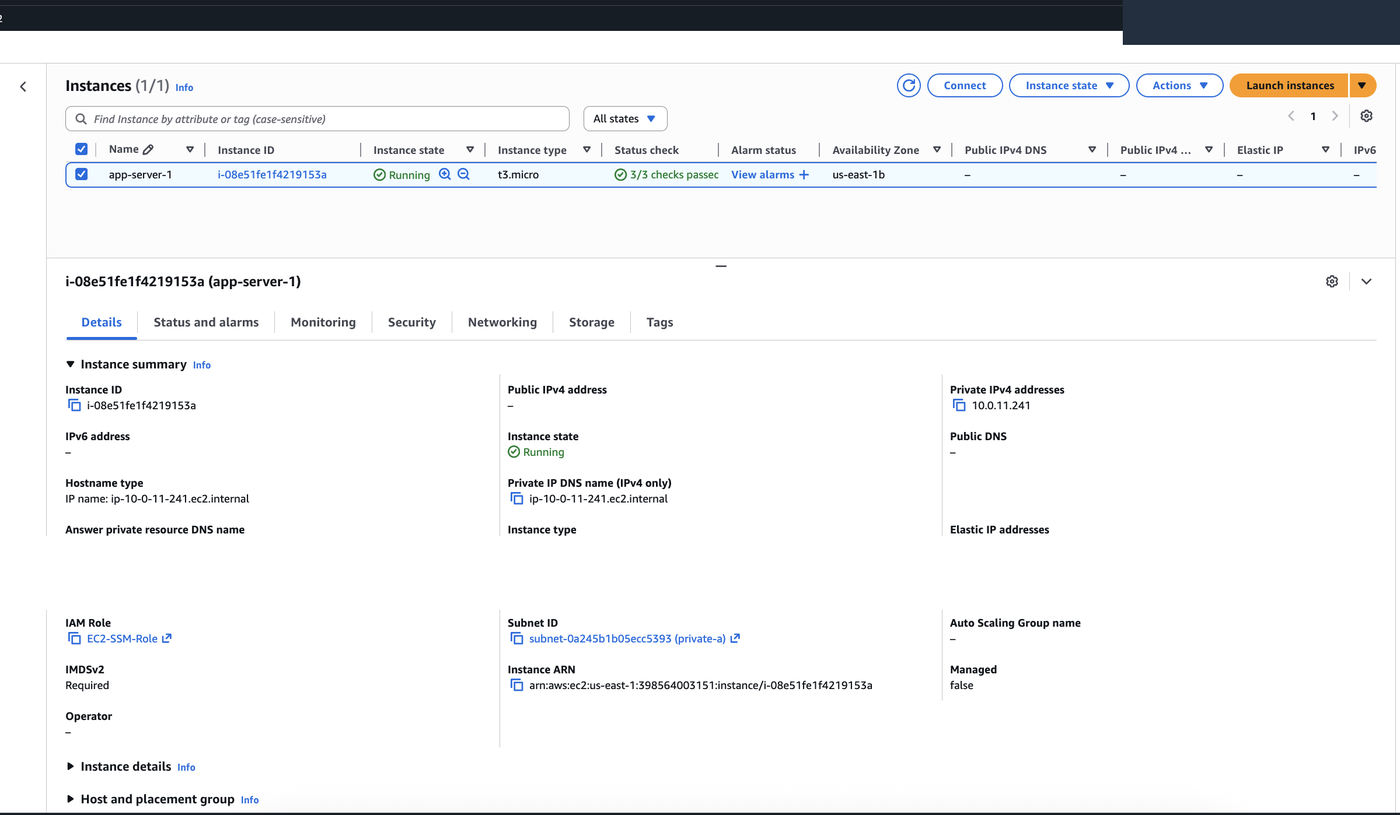Open Instances Info link
Screen dimensions: 1400x815
(x=184, y=88)
